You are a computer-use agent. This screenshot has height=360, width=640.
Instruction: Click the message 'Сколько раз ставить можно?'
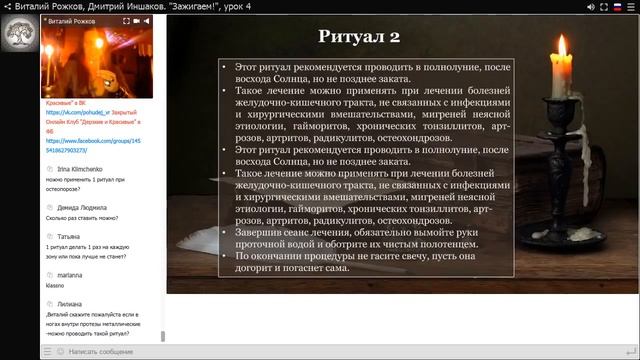[82, 218]
